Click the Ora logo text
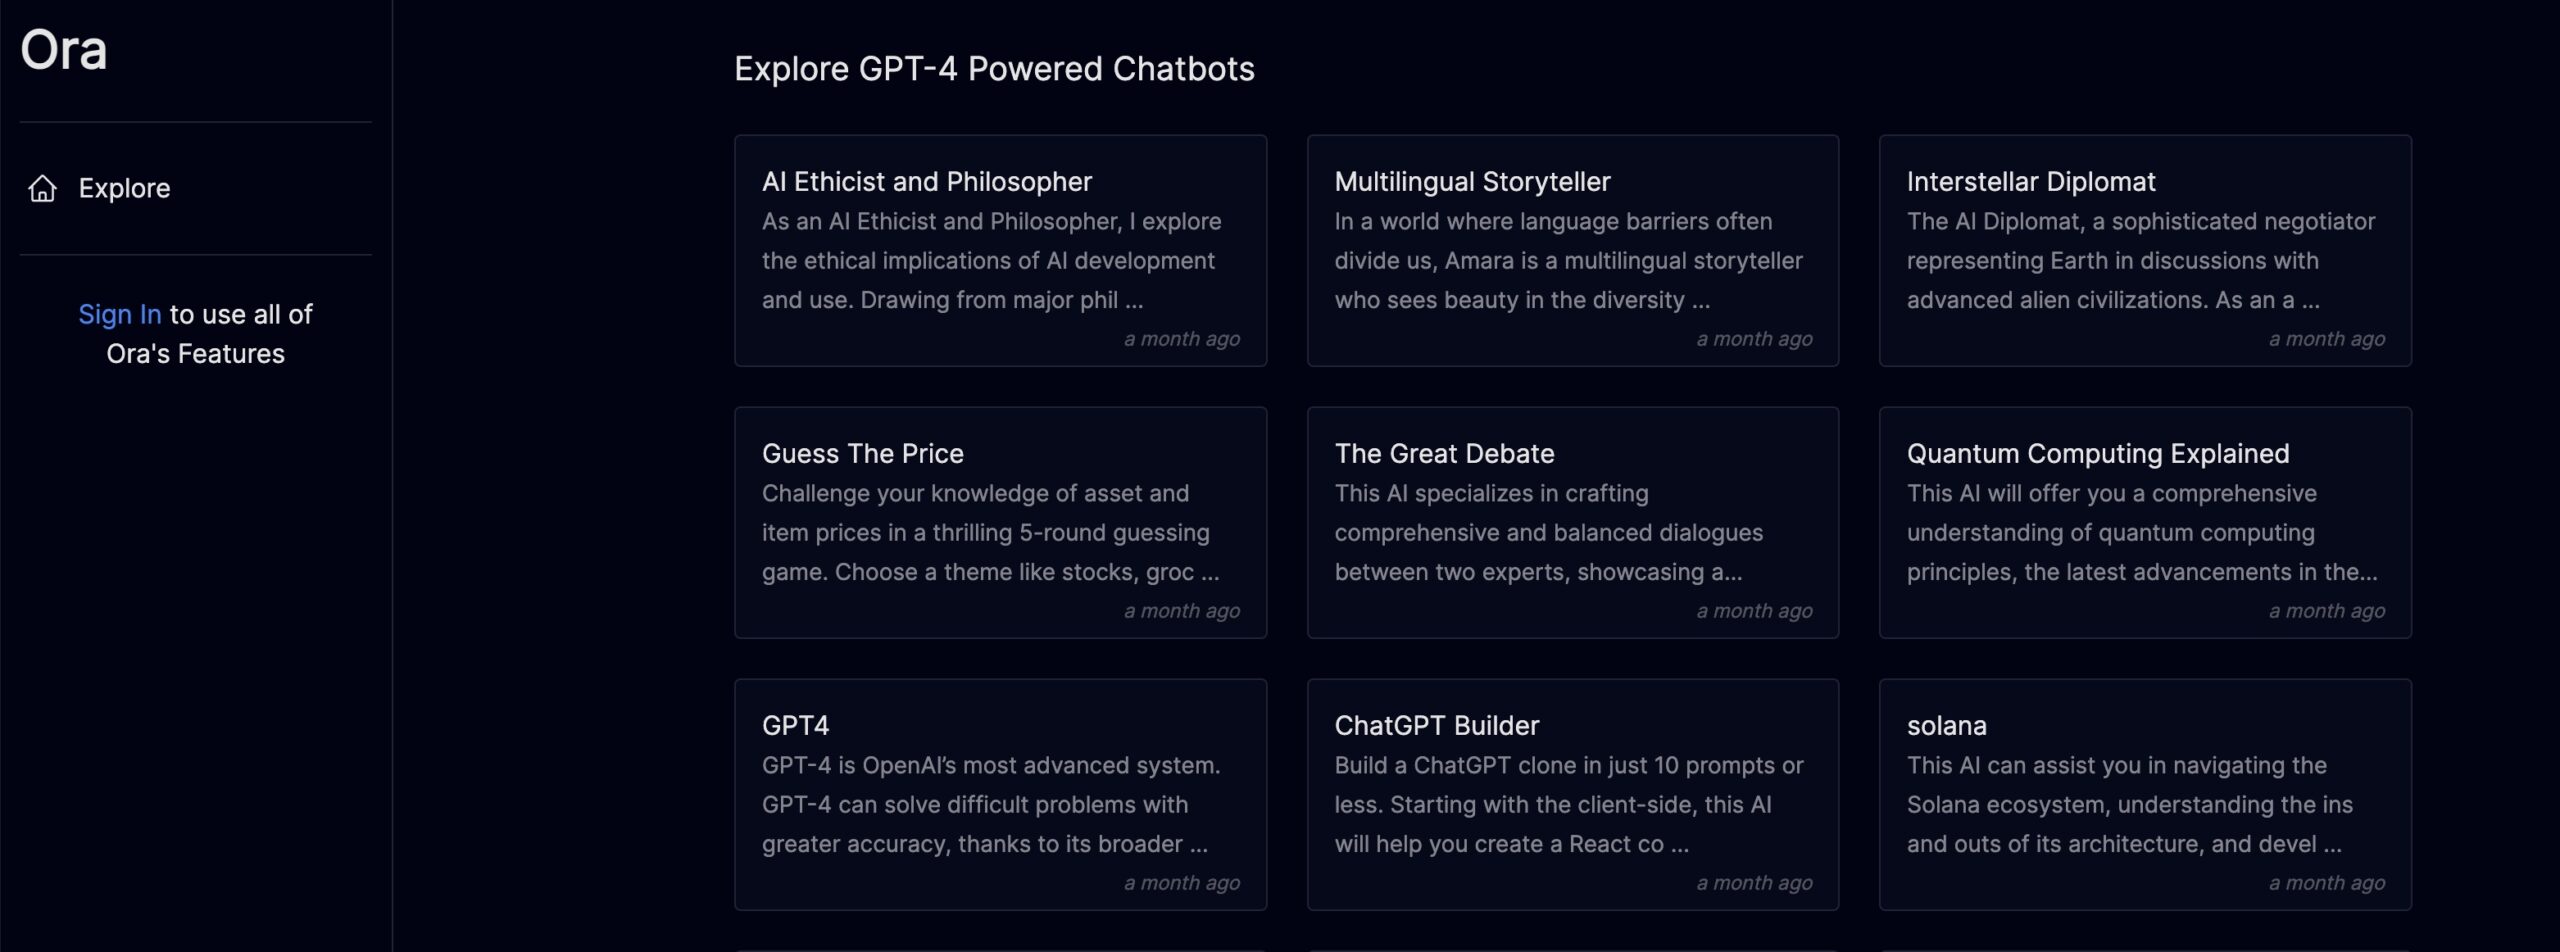 tap(64, 49)
